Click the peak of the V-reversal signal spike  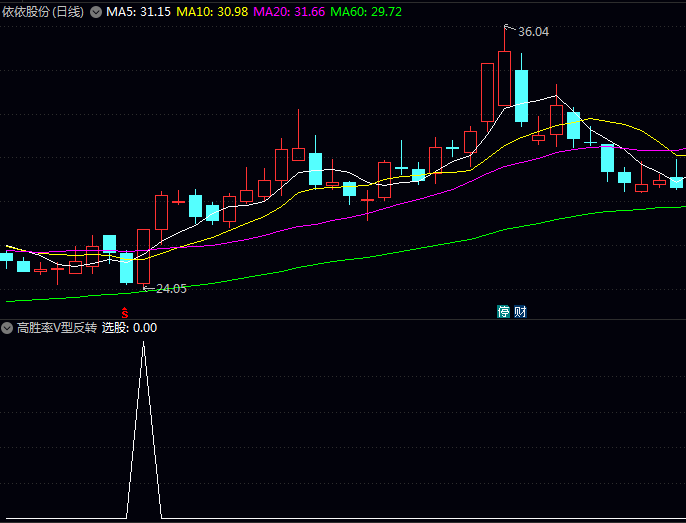coord(143,343)
